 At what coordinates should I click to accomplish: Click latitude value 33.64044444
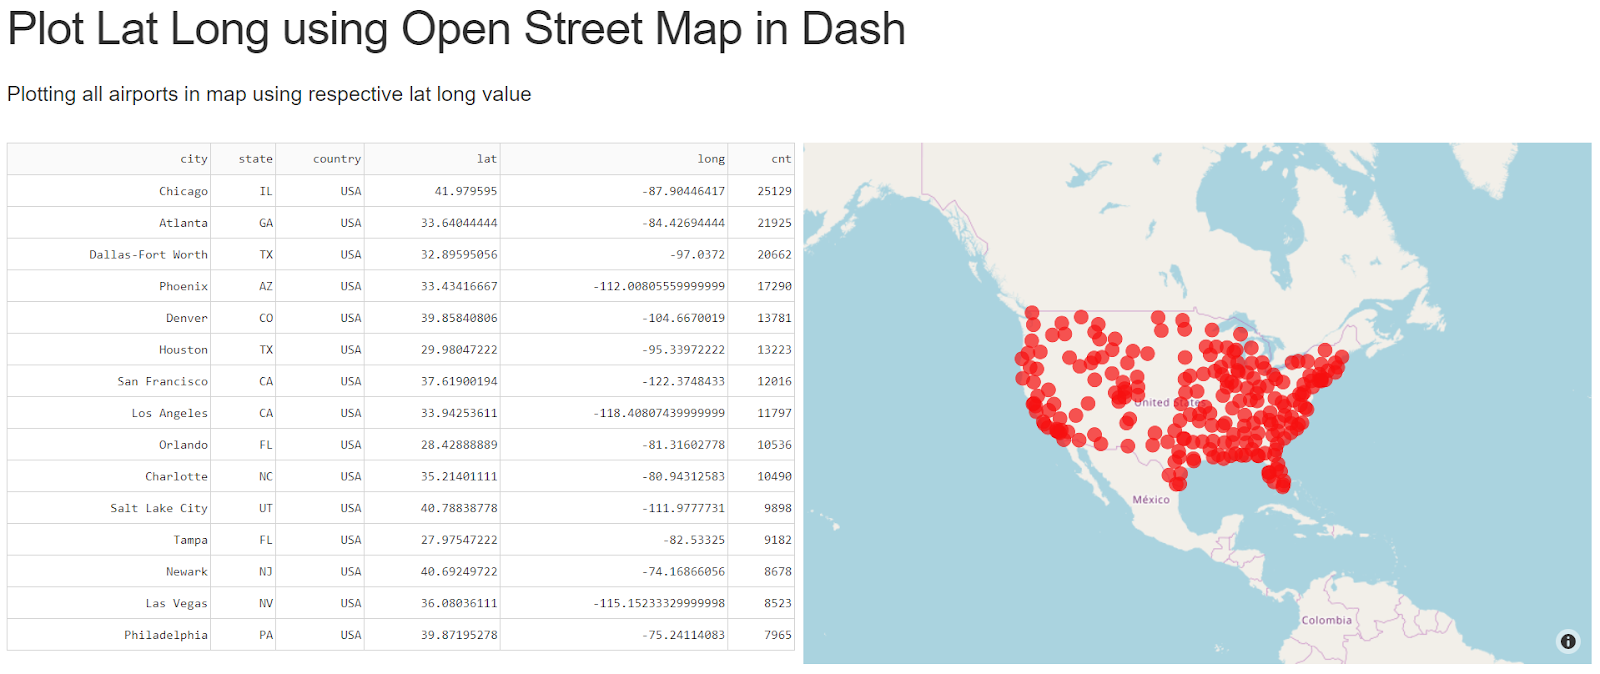click(x=432, y=223)
